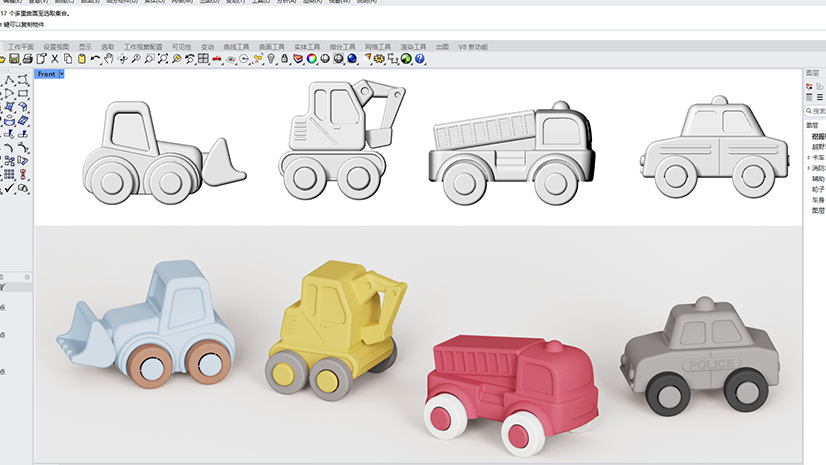Open the 渲染工具 tab

(x=413, y=47)
